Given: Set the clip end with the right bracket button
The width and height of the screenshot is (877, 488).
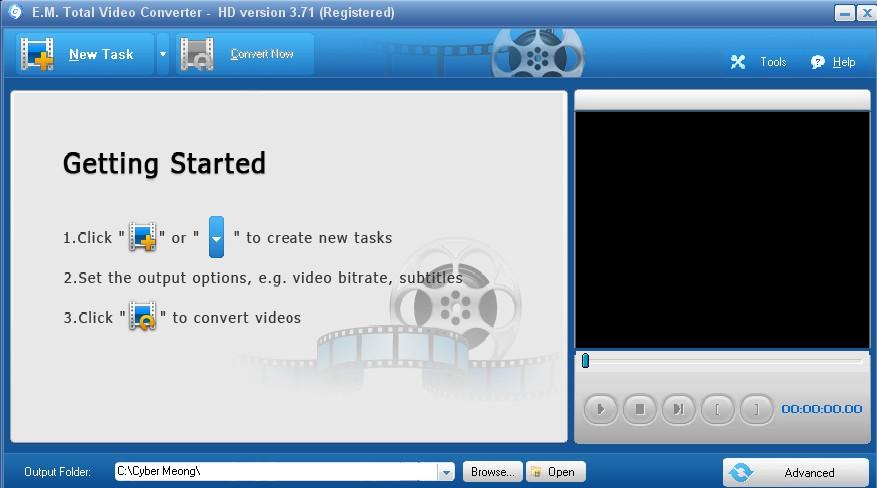Looking at the screenshot, I should click(756, 409).
